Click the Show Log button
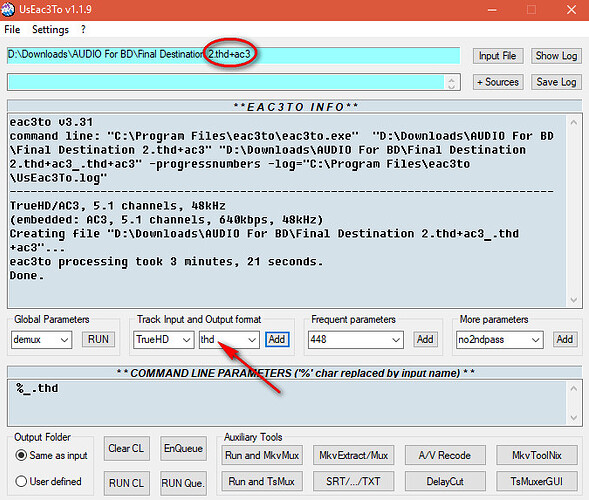The height and width of the screenshot is (500, 589). (x=556, y=56)
